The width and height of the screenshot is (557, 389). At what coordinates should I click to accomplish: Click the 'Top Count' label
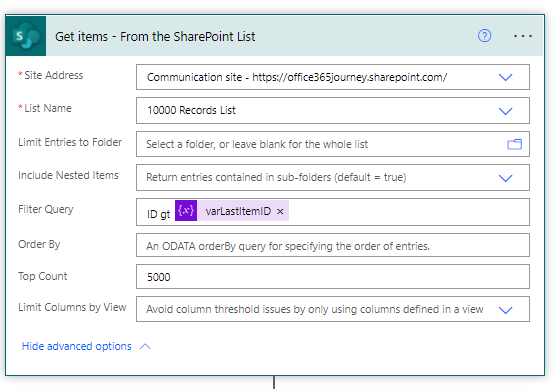click(x=43, y=276)
